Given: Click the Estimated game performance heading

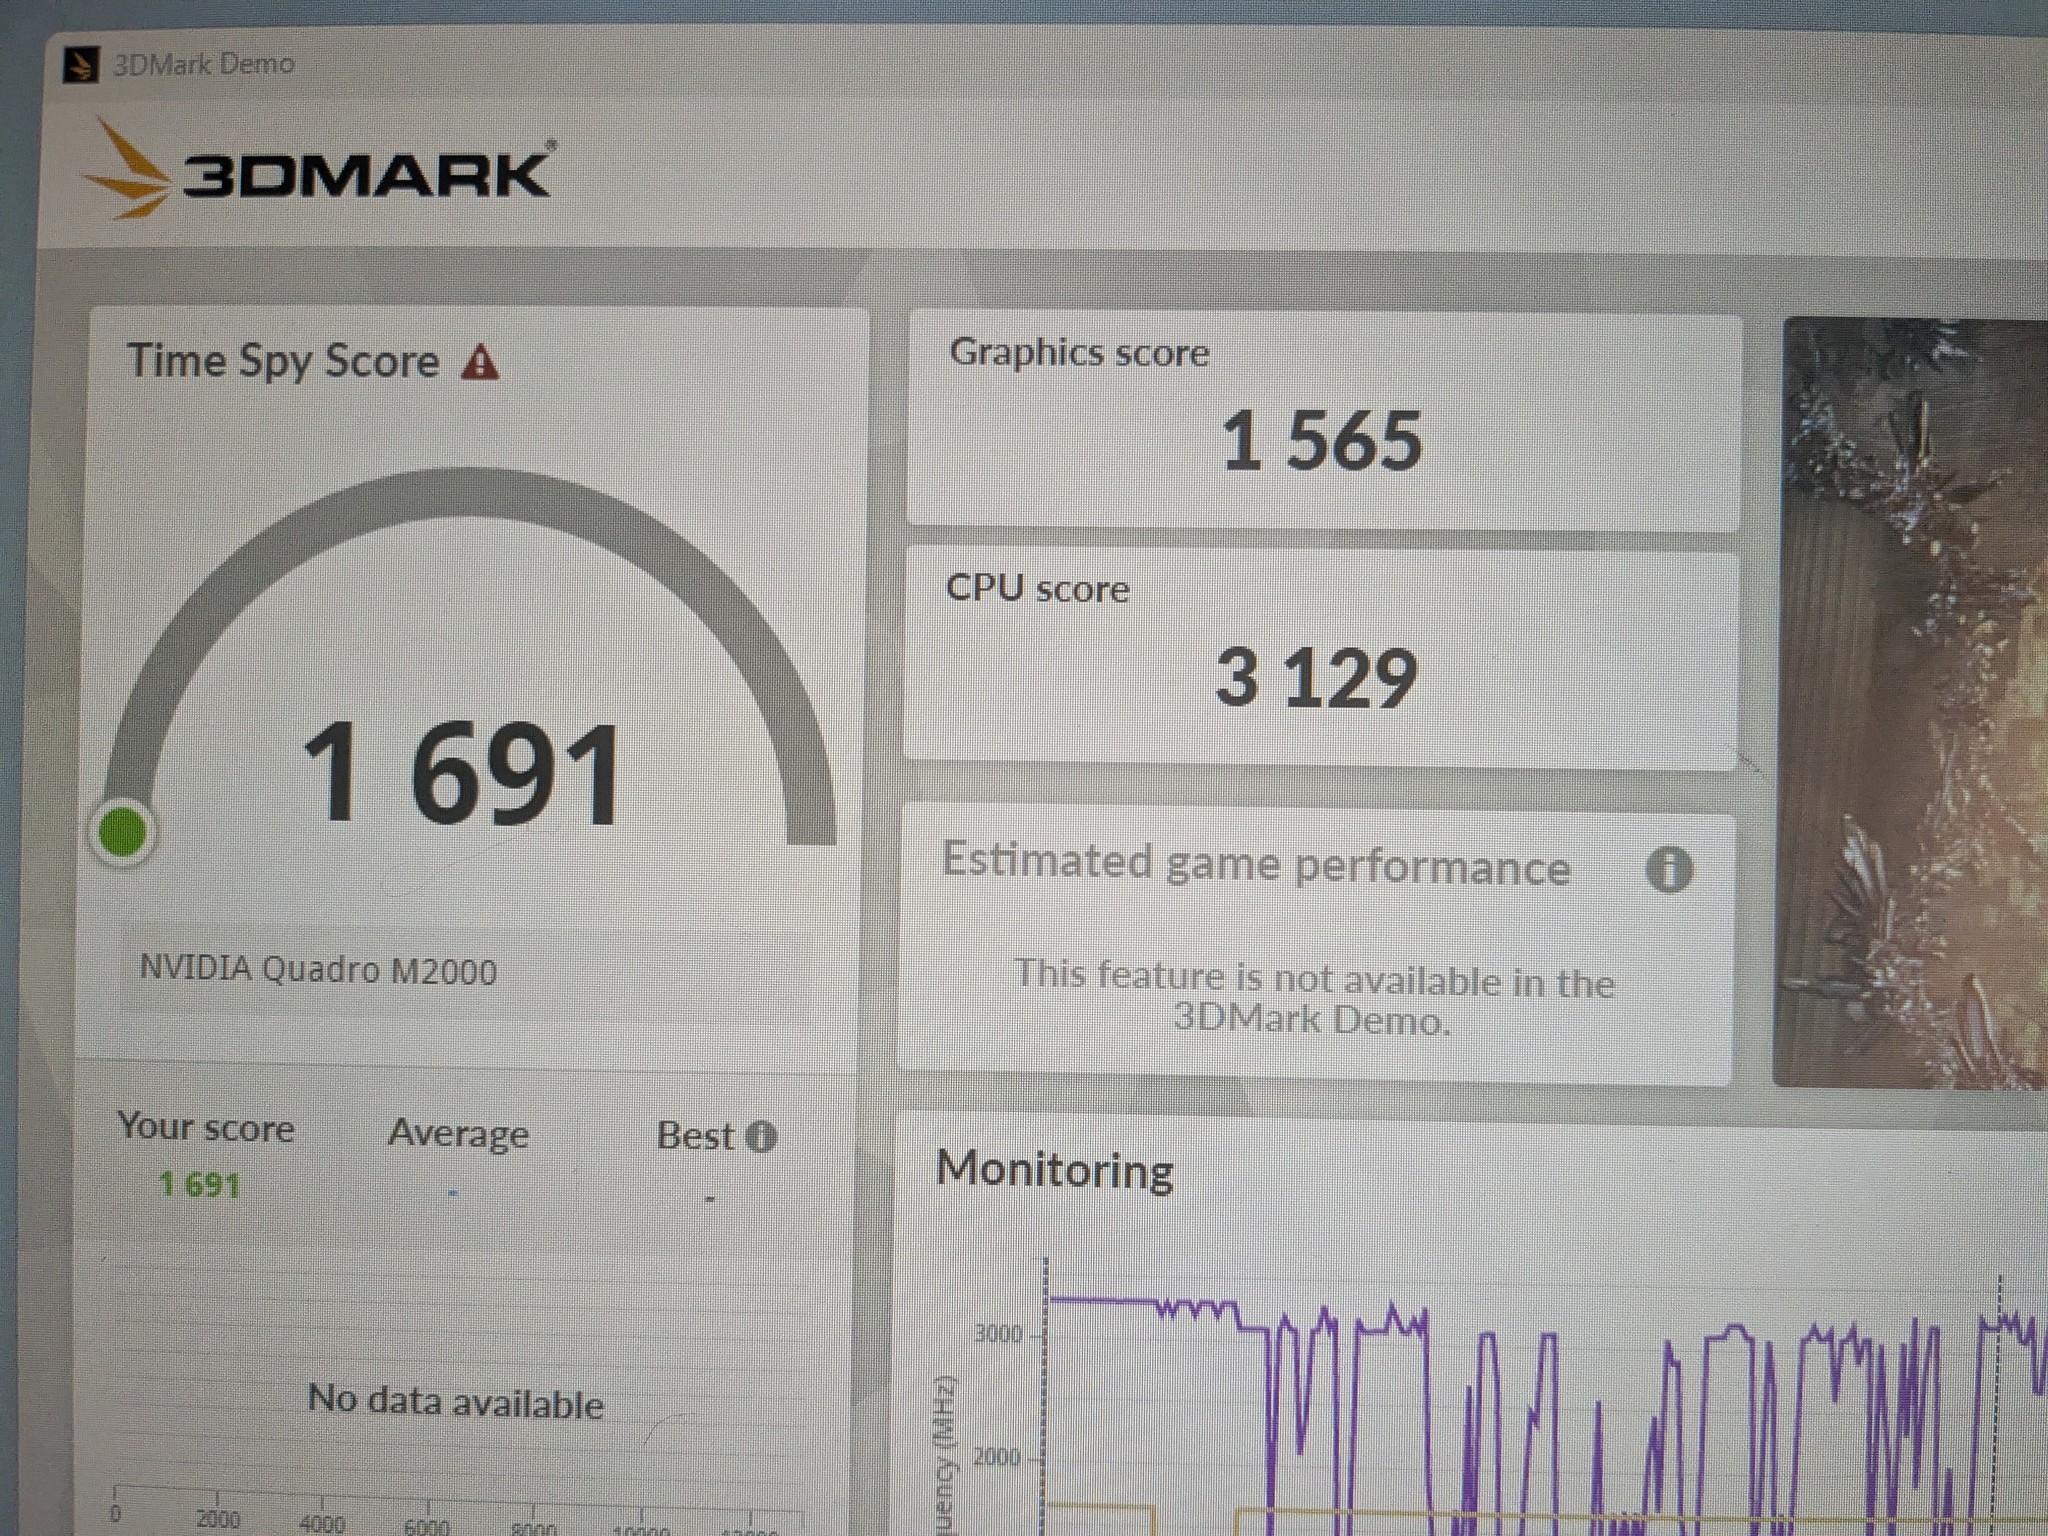Looking at the screenshot, I should pyautogui.click(x=1256, y=864).
